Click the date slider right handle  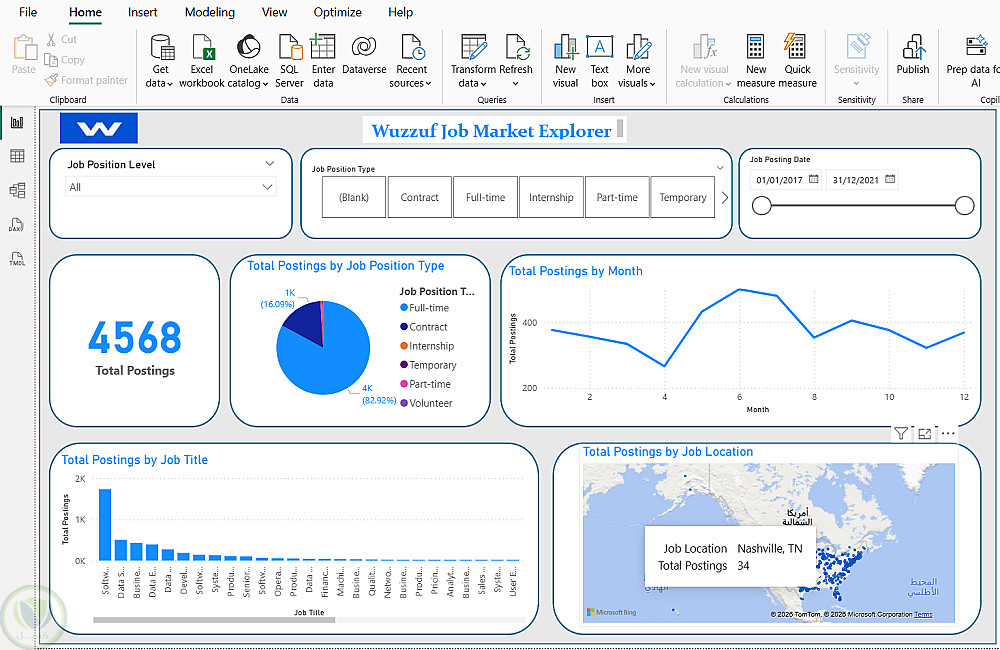click(x=964, y=205)
